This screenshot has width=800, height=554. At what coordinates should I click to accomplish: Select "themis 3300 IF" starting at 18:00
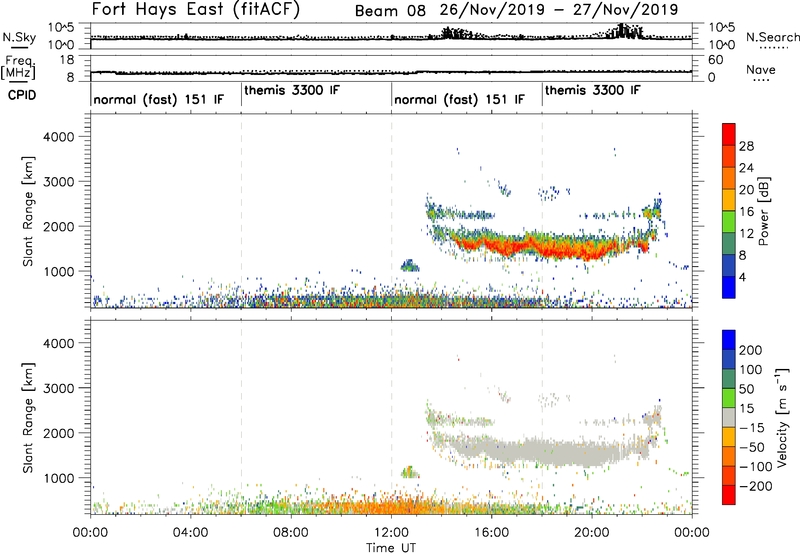tap(592, 90)
